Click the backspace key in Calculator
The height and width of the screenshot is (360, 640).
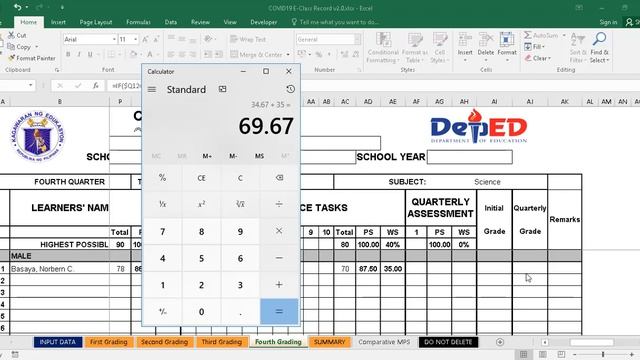click(279, 178)
